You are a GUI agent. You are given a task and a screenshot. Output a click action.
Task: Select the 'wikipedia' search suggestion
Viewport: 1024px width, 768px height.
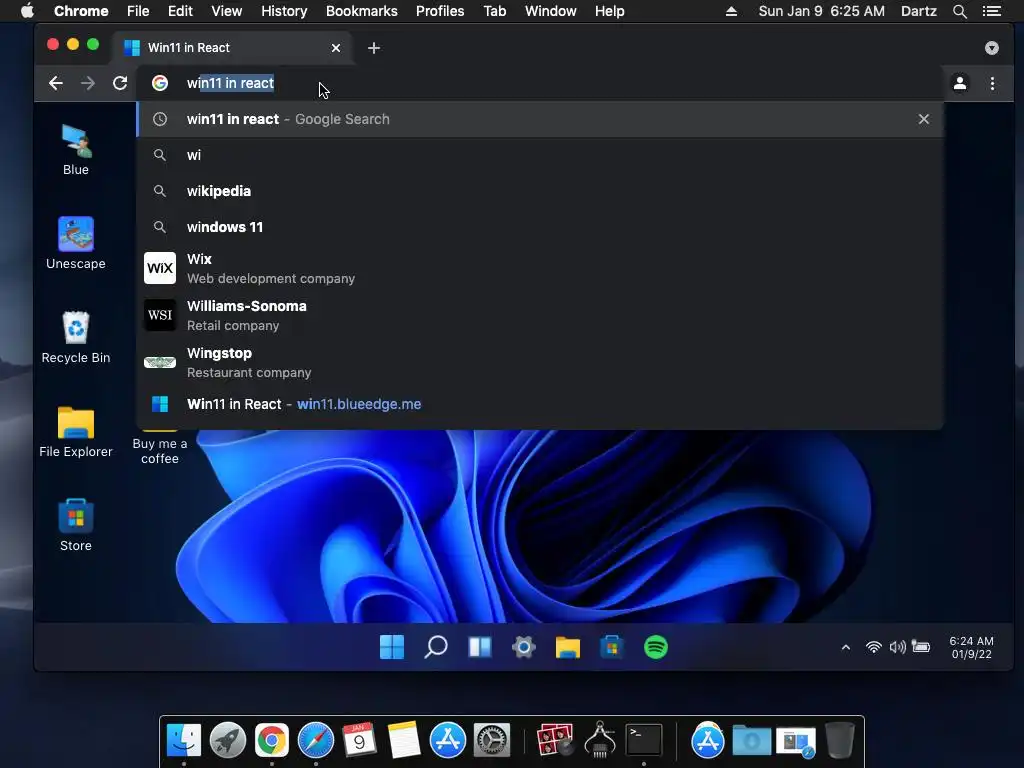coord(539,191)
